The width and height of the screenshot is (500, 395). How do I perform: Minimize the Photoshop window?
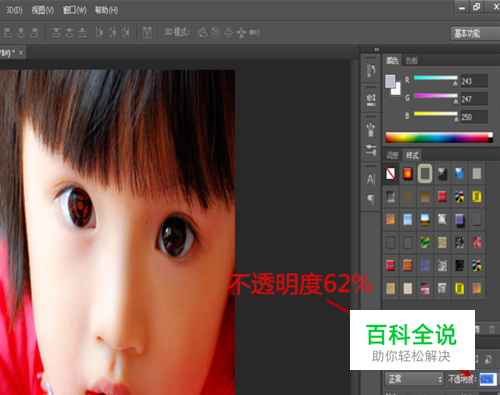coord(462,7)
